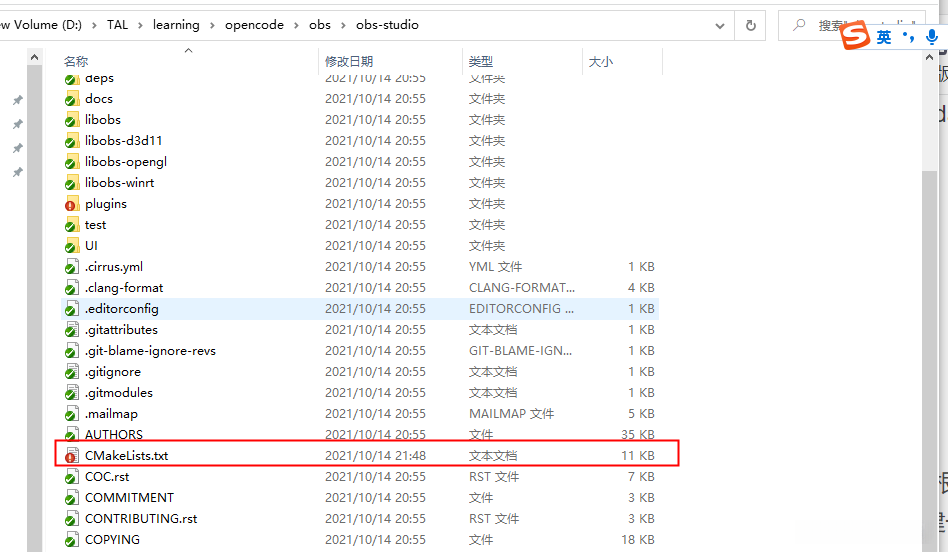Image resolution: width=948 pixels, height=552 pixels.
Task: Click the .mailmap file icon
Action: [72, 414]
